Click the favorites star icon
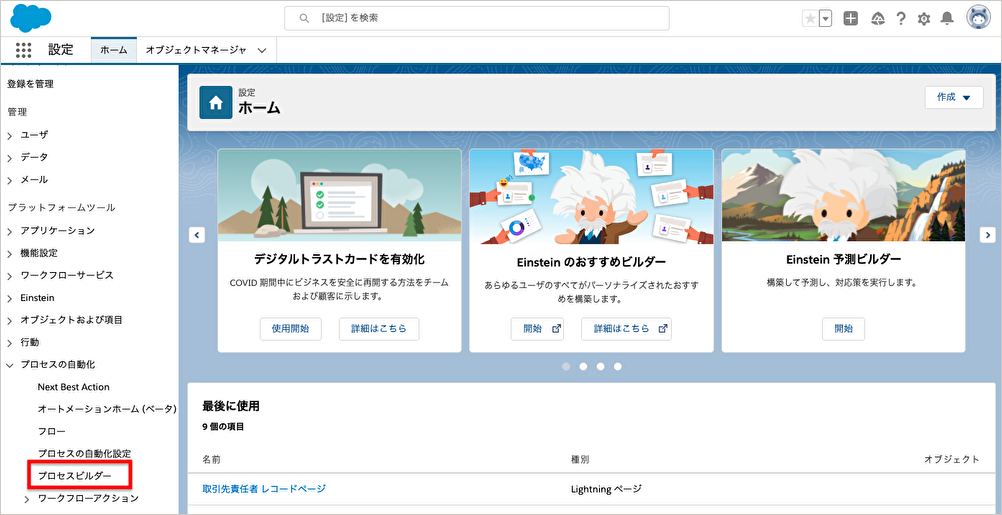Viewport: 1002px width, 515px height. coord(810,19)
